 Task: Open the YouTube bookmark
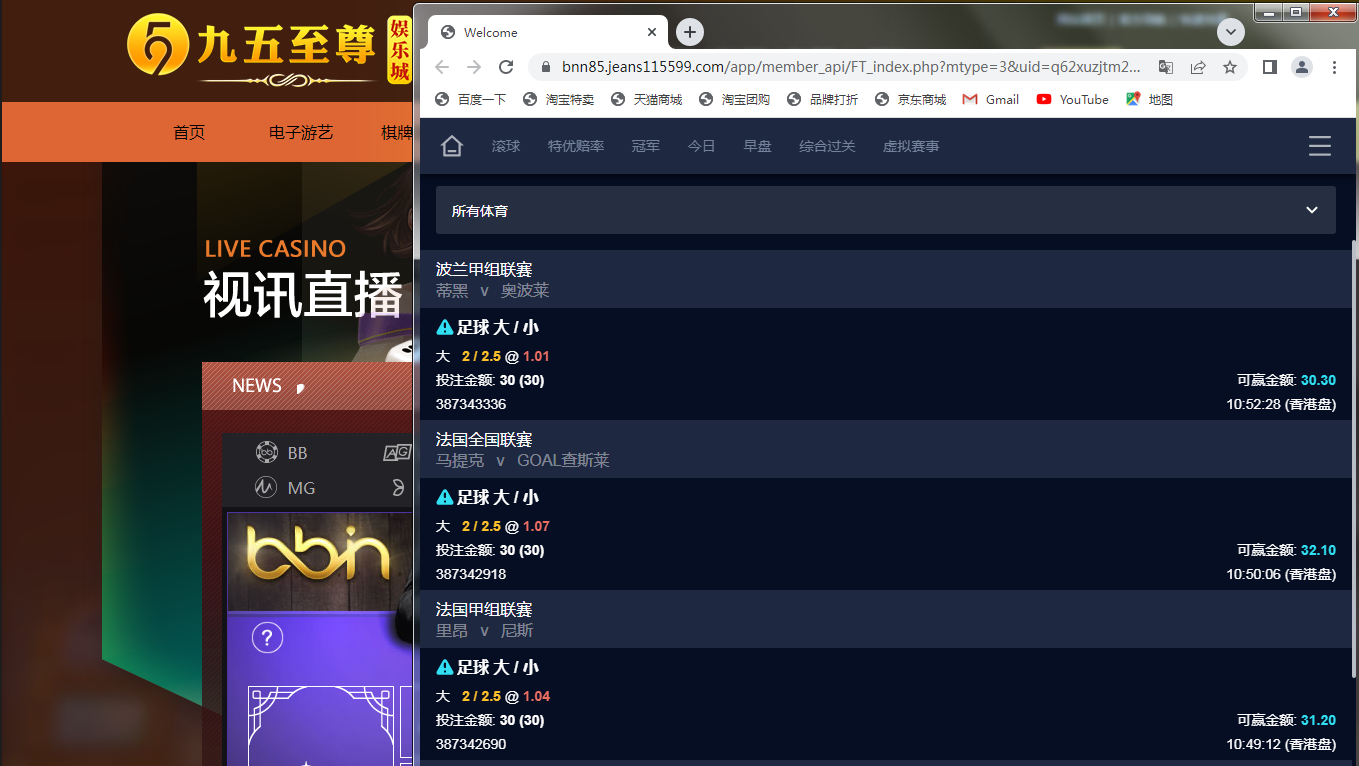1073,99
